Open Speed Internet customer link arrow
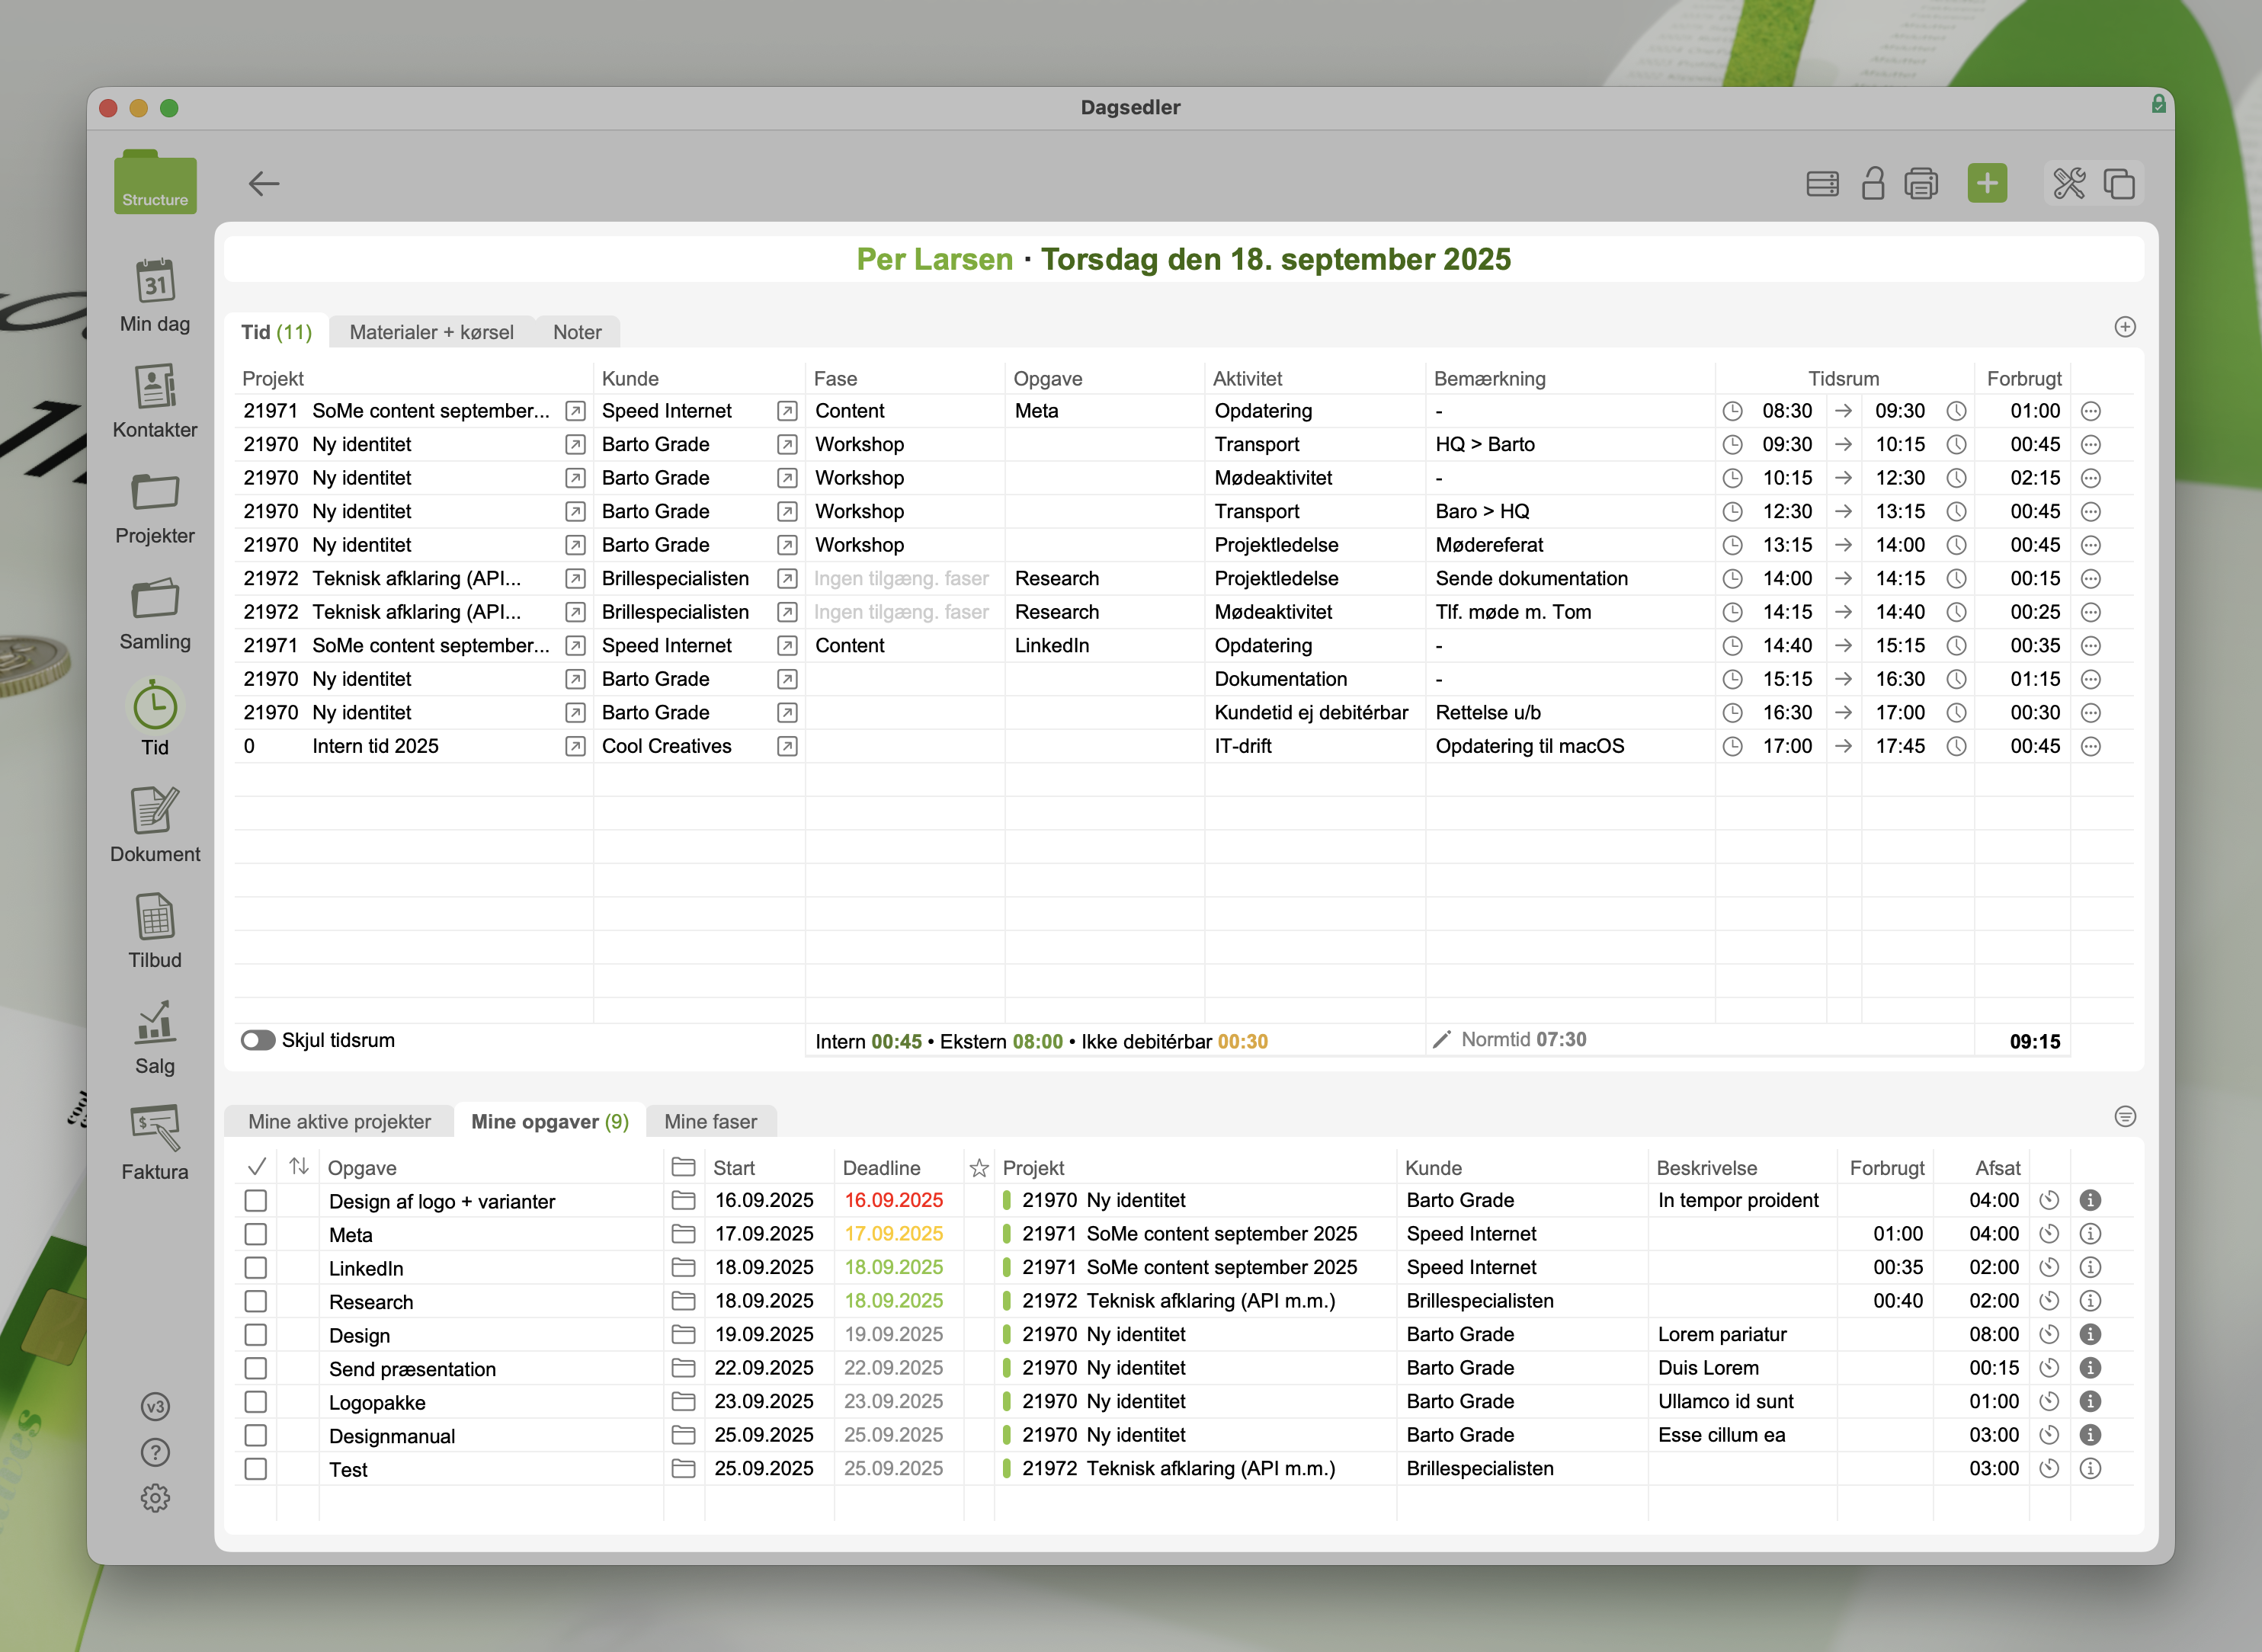The height and width of the screenshot is (1652, 2262). (787, 411)
